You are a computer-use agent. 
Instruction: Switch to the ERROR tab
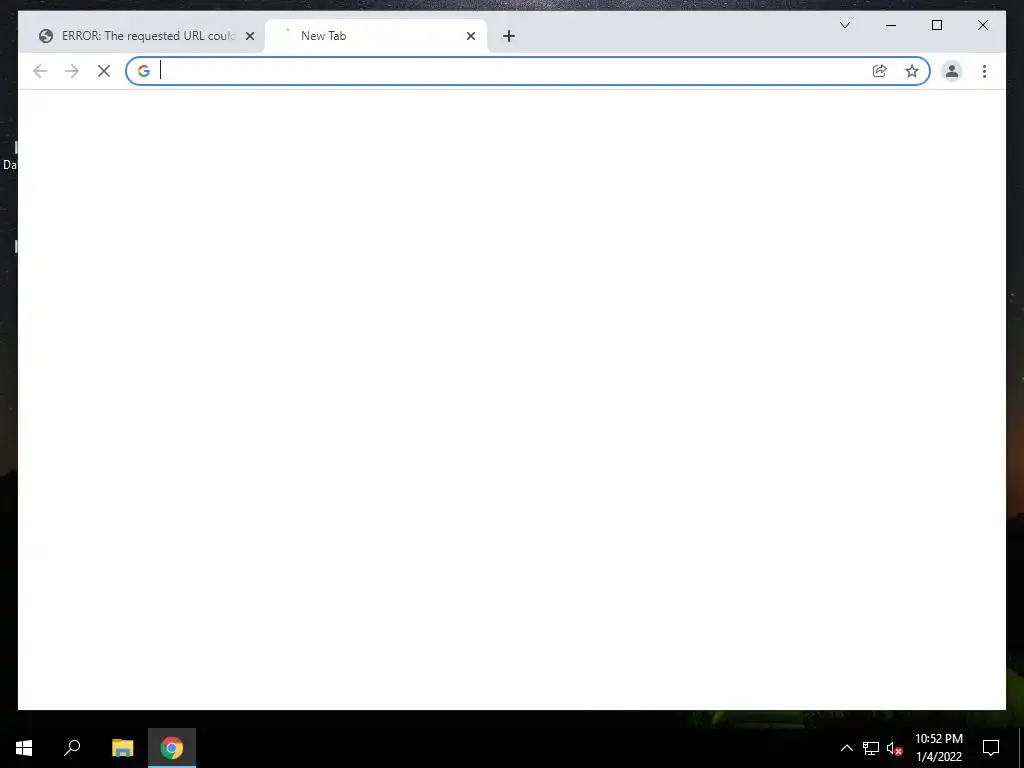pyautogui.click(x=146, y=36)
